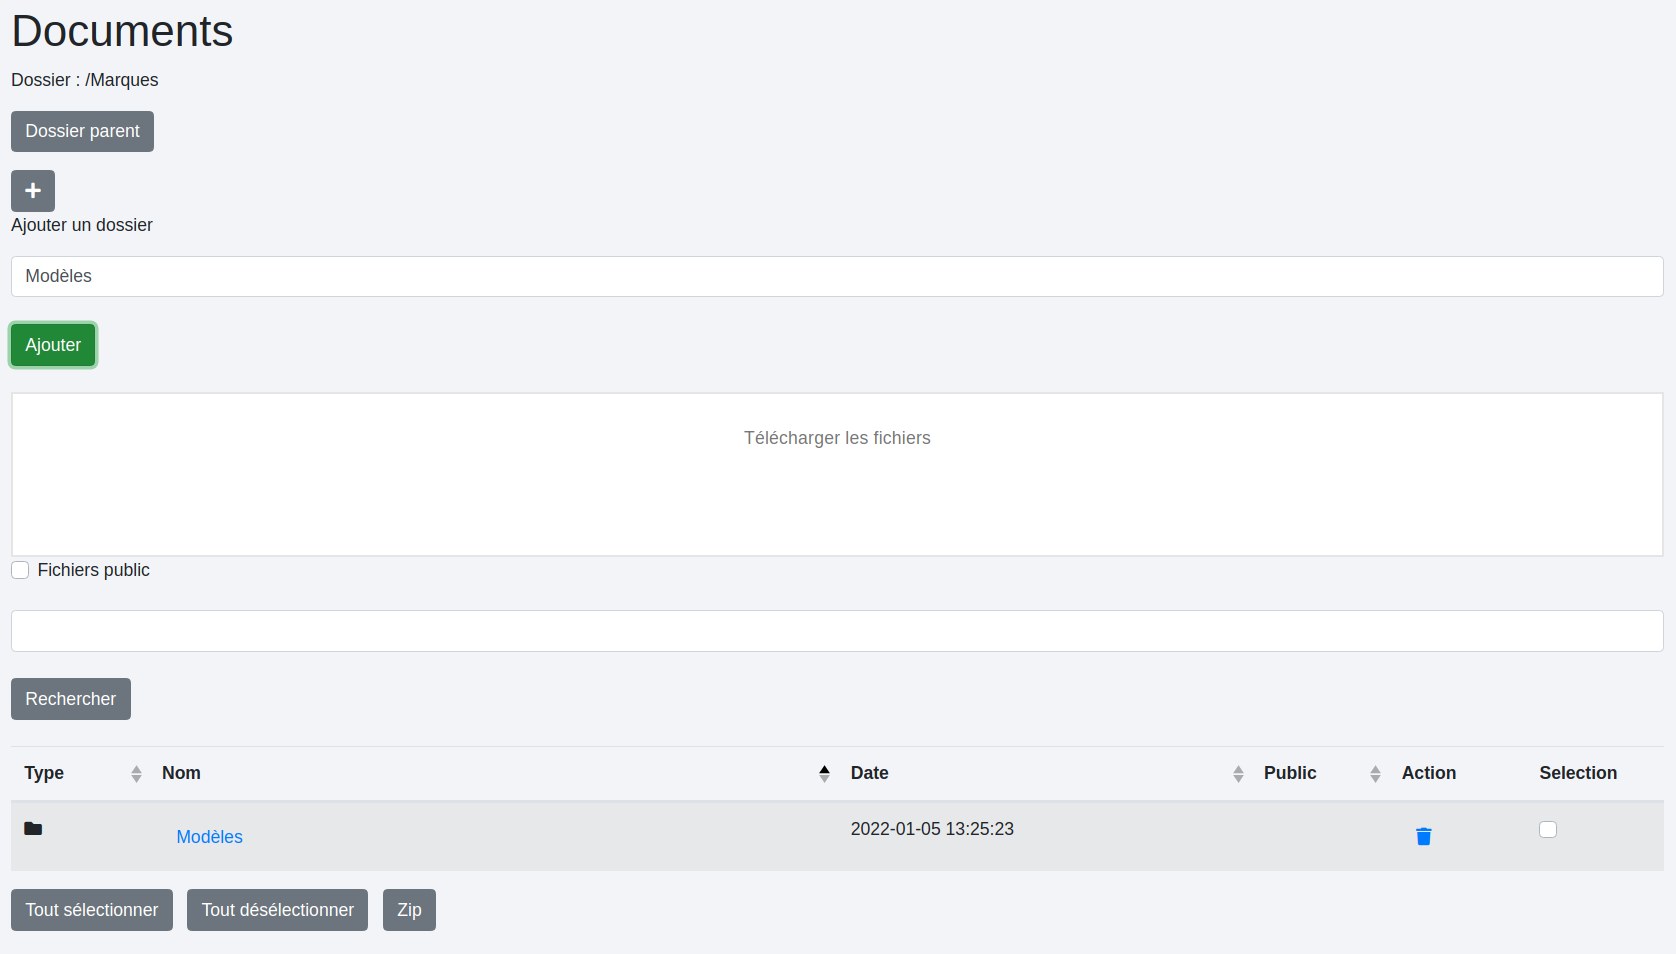Focus the folder name field containing Modèles
Screen dimensions: 1676x954
[x=836, y=276]
